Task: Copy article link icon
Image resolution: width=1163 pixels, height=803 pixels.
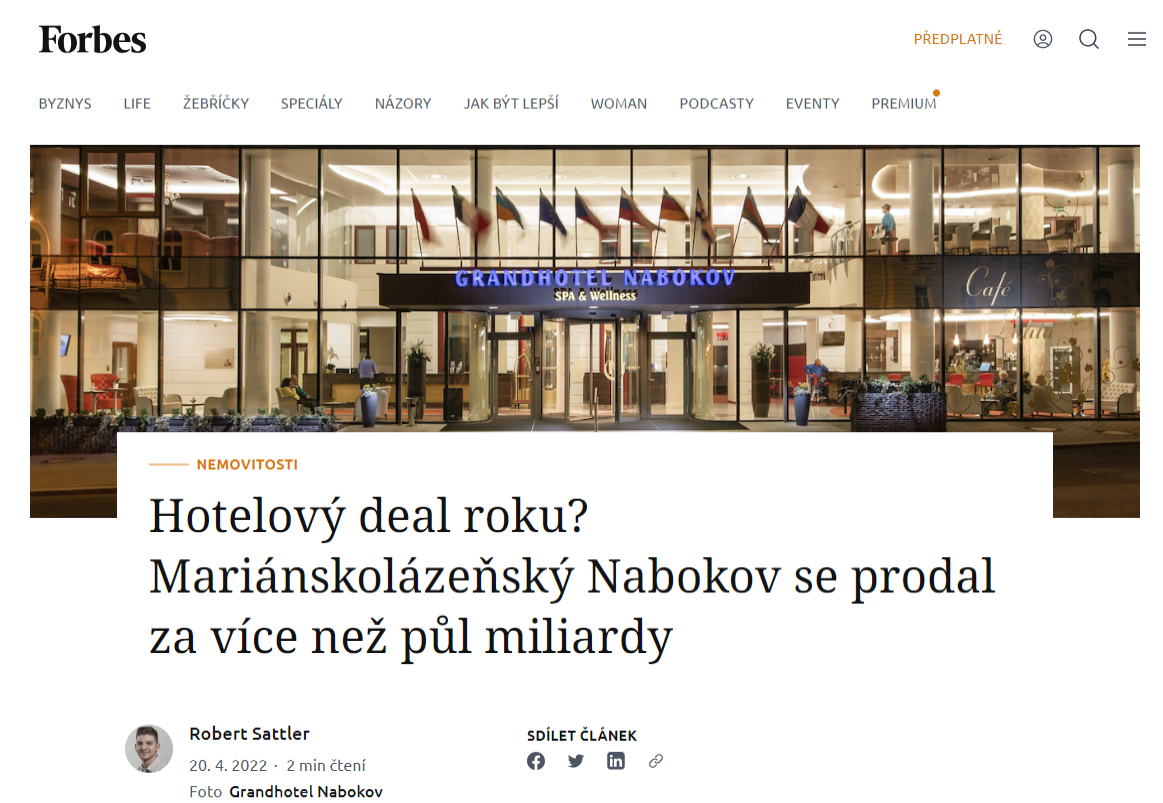Action: tap(656, 761)
